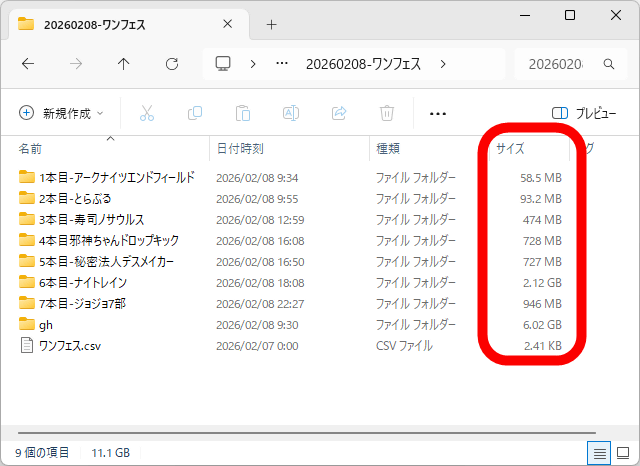Click the Rename icon in toolbar
This screenshot has height=466, width=640.
coord(290,113)
